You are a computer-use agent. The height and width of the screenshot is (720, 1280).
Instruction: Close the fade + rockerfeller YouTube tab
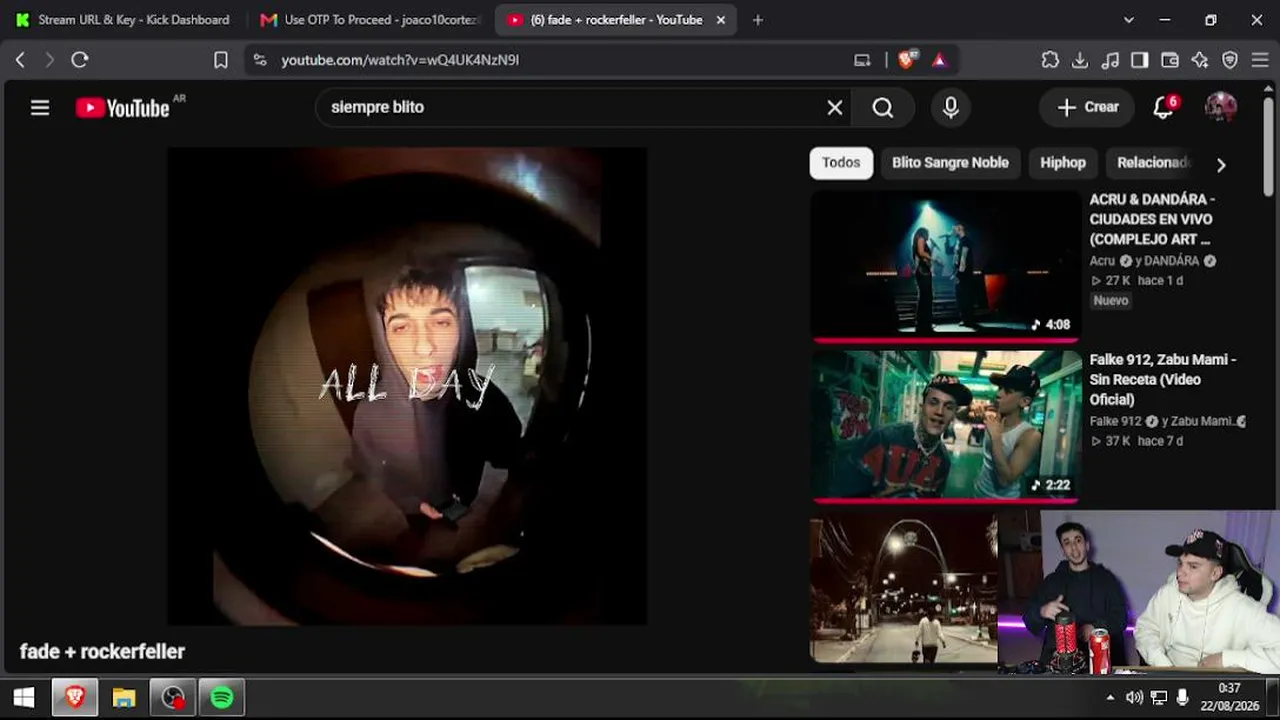pos(721,20)
